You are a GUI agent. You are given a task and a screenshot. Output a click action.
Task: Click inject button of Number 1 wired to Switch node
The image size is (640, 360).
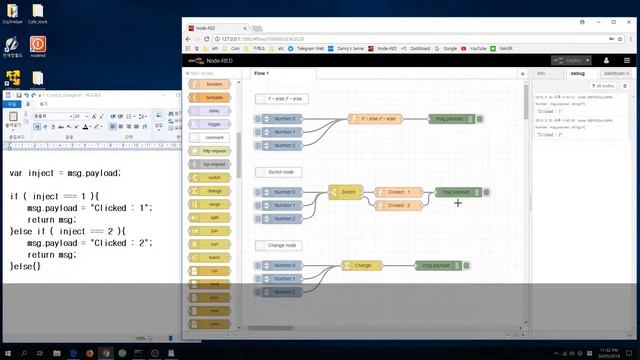258,205
